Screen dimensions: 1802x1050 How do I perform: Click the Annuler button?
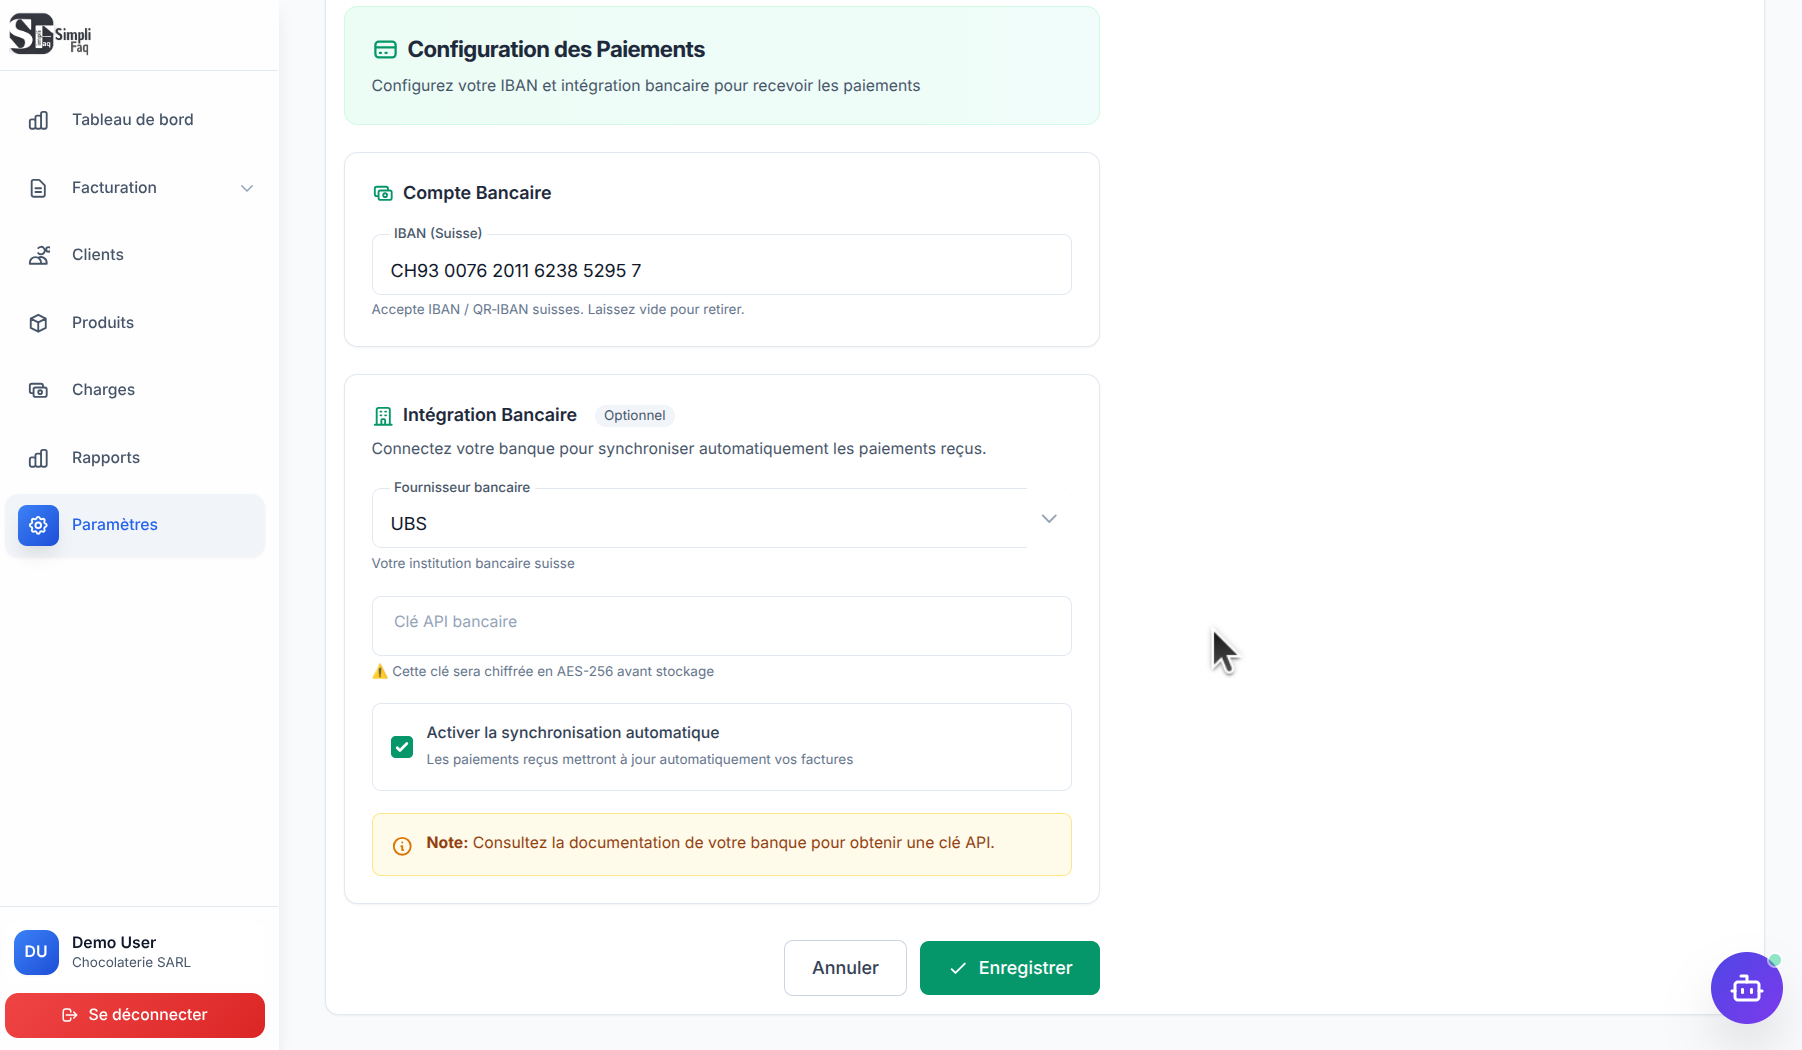[x=845, y=968]
